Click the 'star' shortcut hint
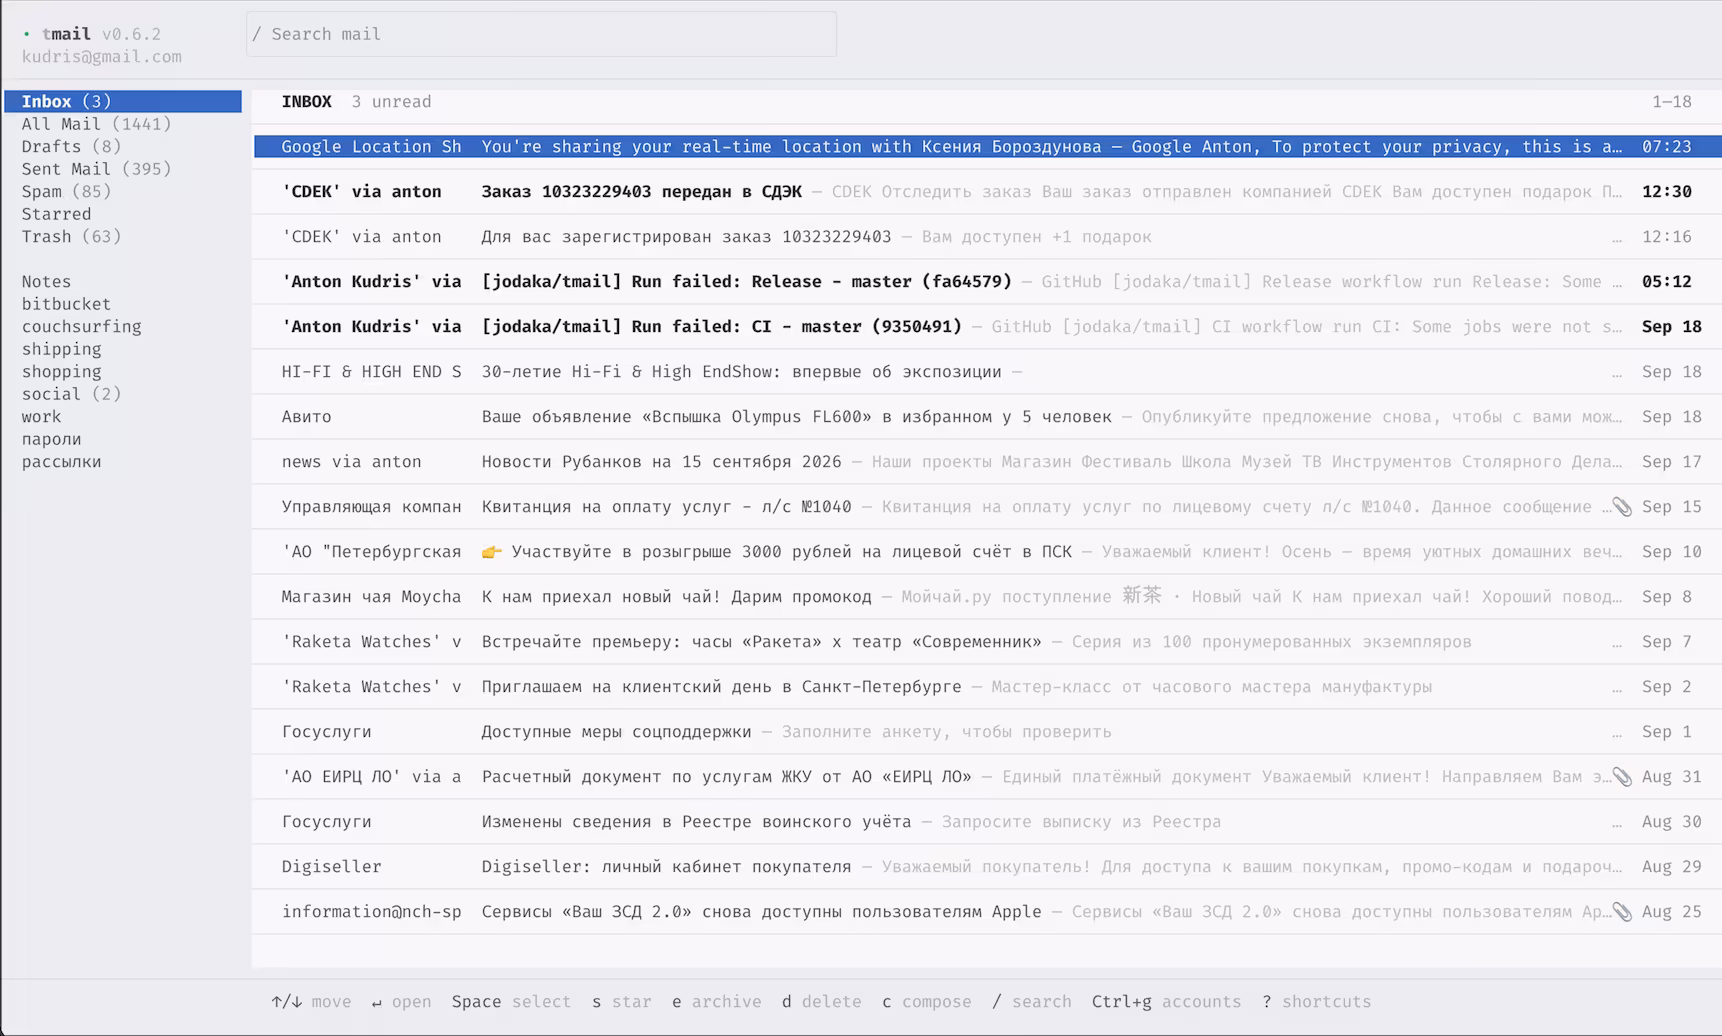This screenshot has width=1722, height=1036. [x=621, y=1001]
